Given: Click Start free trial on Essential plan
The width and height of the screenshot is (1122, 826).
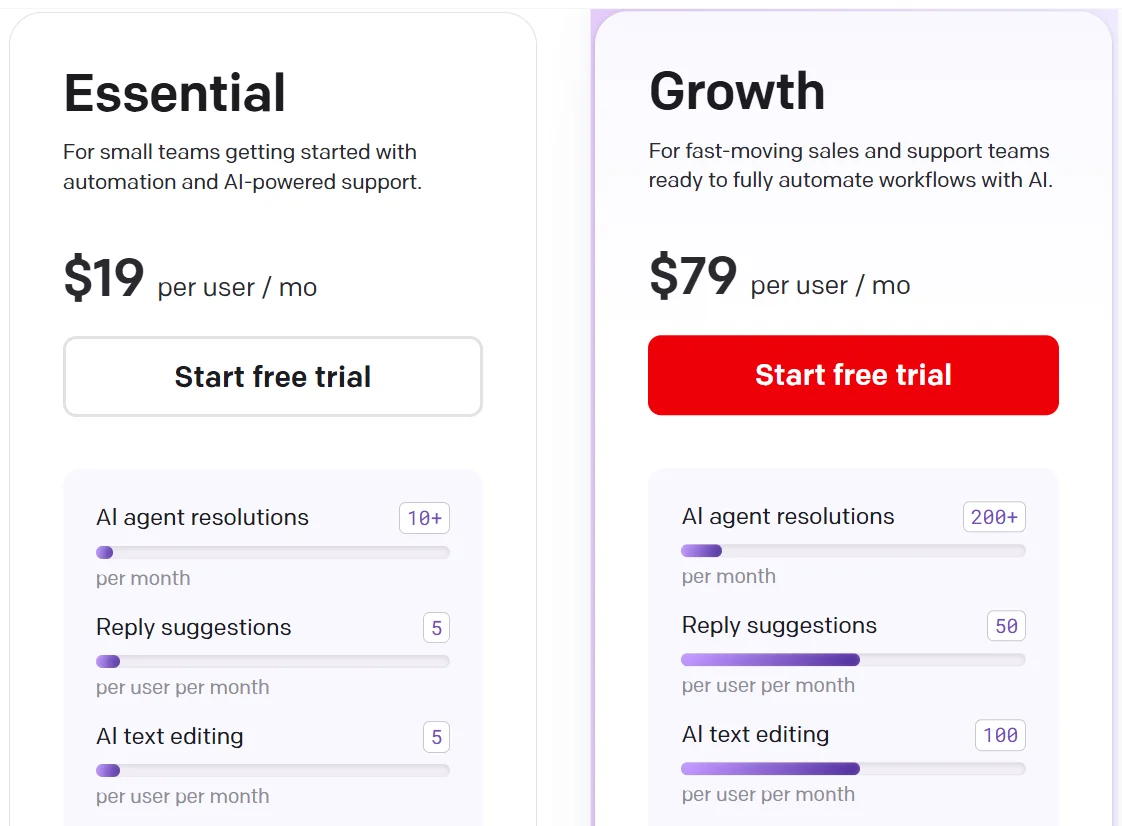Looking at the screenshot, I should coord(272,376).
